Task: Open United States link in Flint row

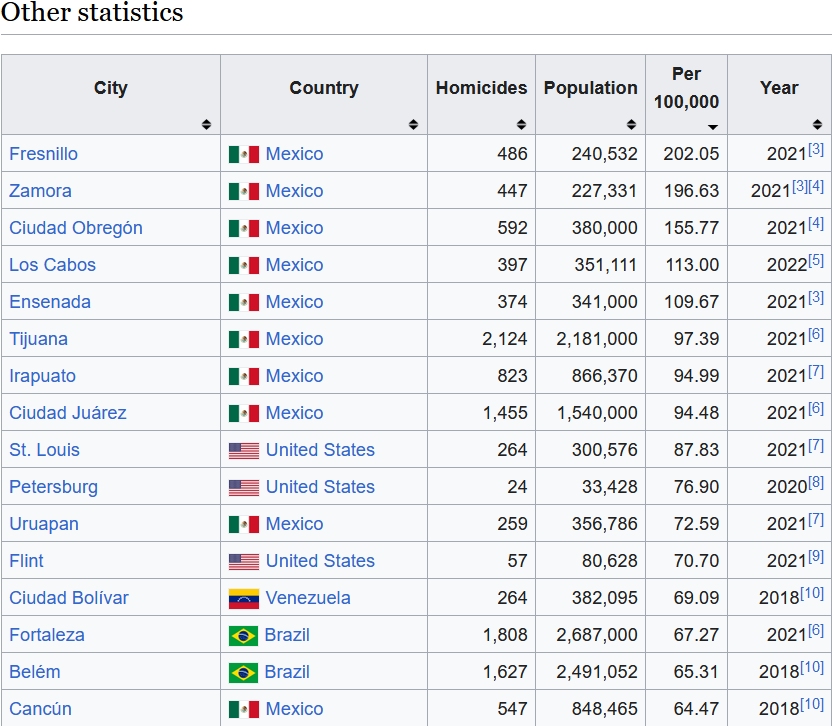Action: (320, 561)
